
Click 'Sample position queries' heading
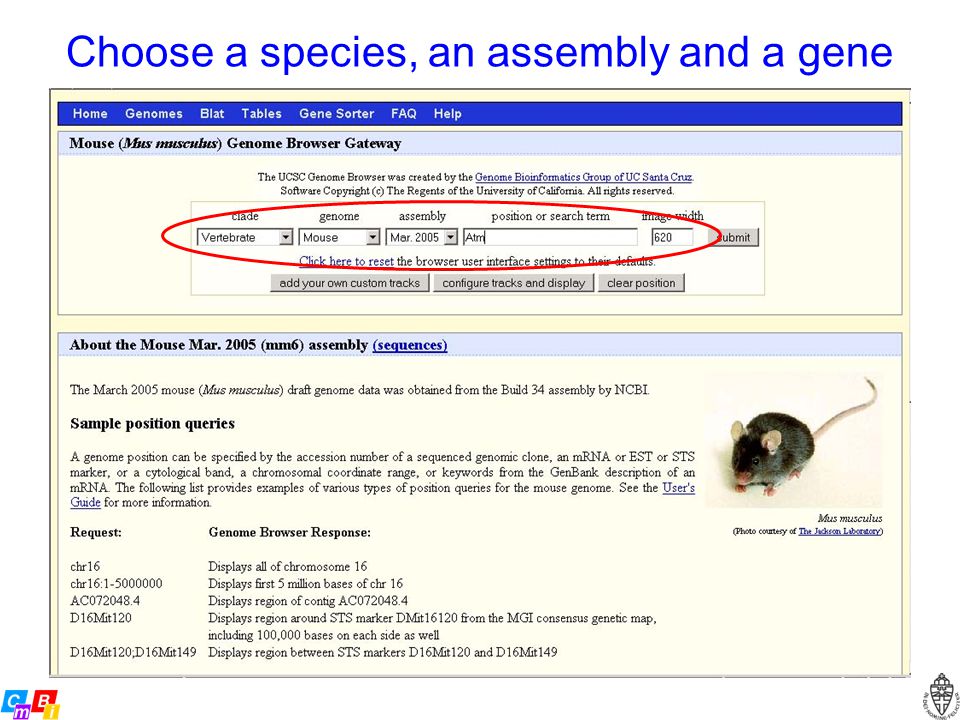tap(152, 424)
